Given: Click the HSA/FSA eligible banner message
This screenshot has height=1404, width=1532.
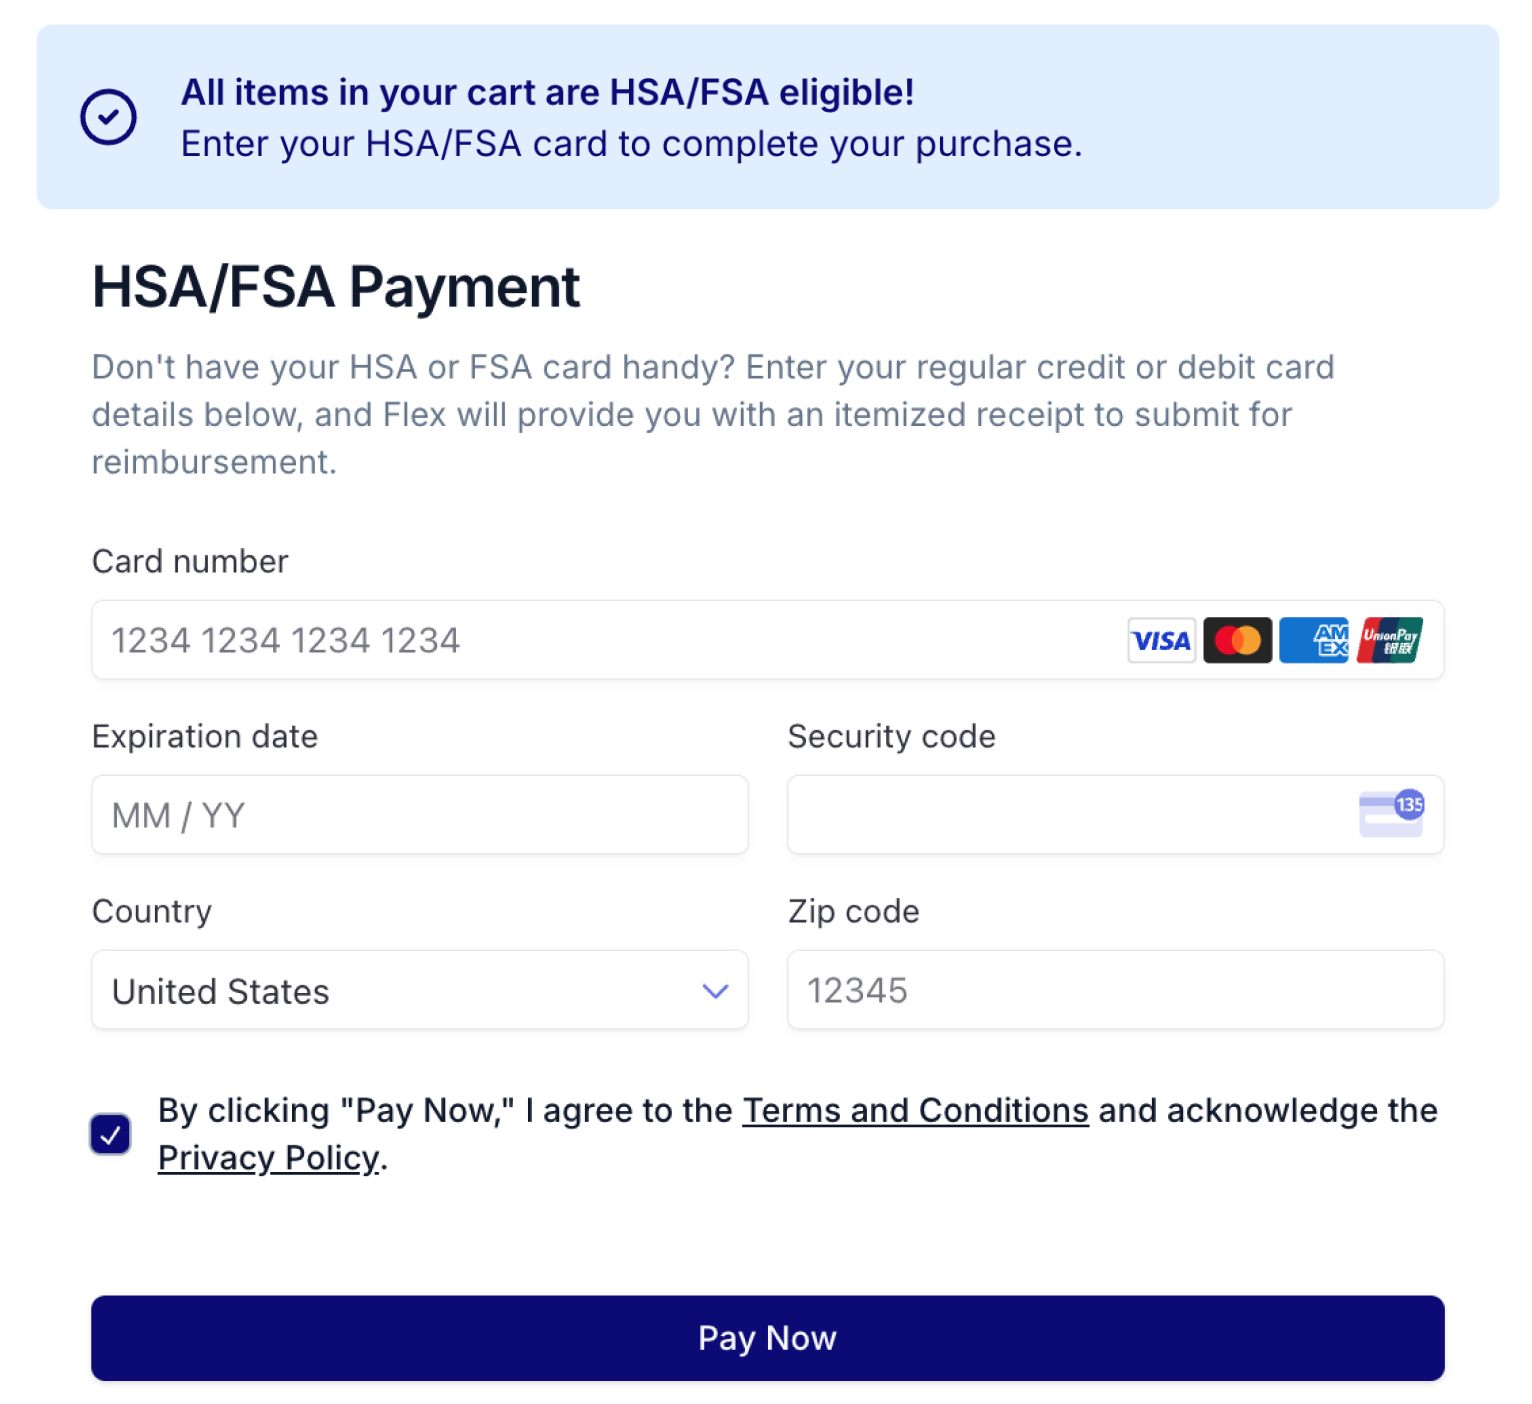Looking at the screenshot, I should (x=630, y=118).
